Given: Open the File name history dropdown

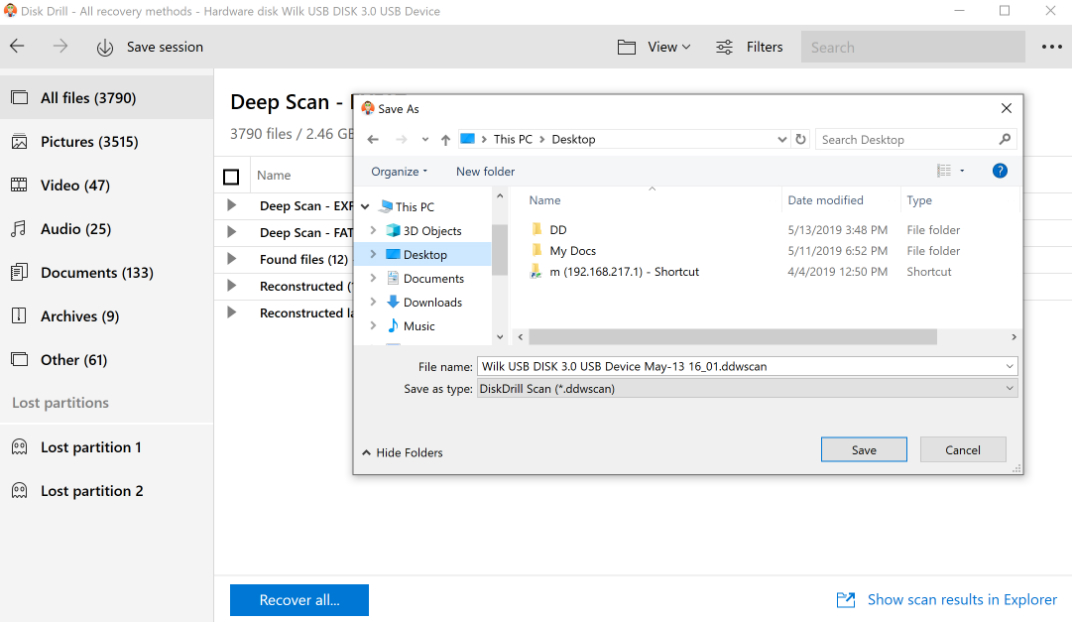Looking at the screenshot, I should [1009, 366].
